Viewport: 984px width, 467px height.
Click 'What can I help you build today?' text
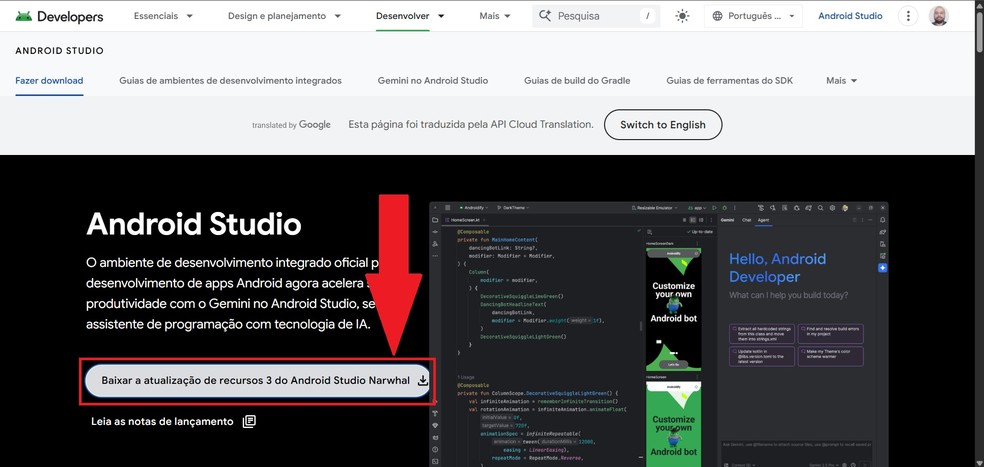(788, 295)
